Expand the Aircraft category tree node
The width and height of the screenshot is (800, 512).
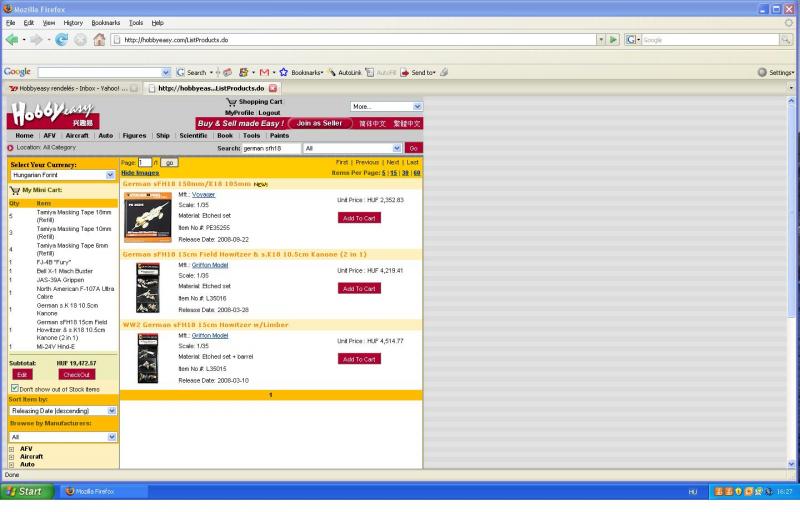[11, 456]
